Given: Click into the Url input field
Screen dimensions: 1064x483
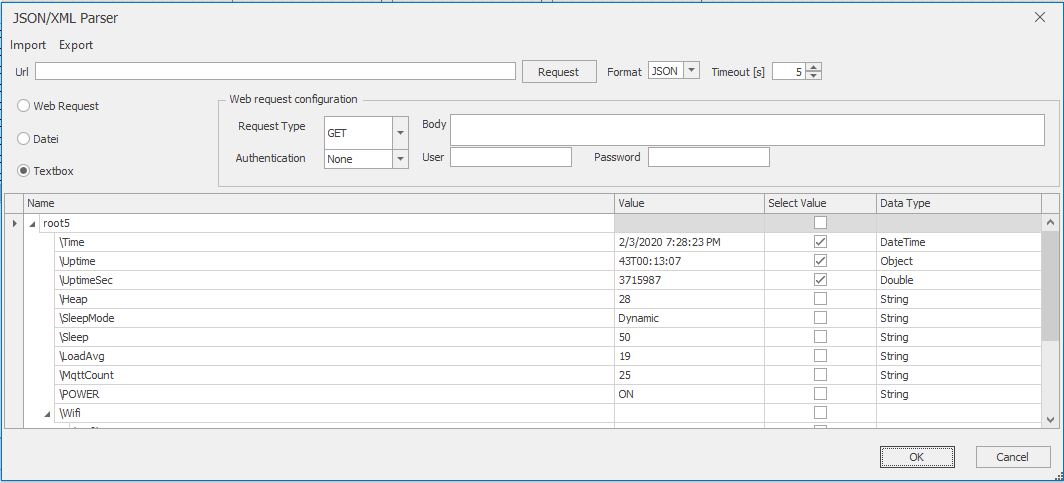Looking at the screenshot, I should click(276, 71).
